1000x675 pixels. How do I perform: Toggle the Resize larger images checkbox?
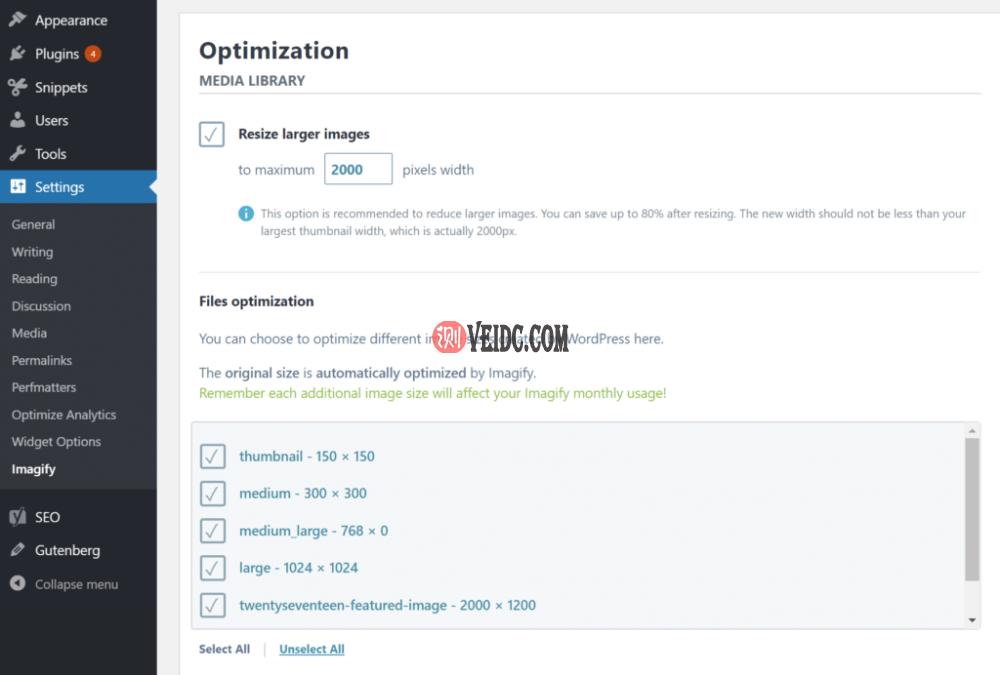click(212, 134)
